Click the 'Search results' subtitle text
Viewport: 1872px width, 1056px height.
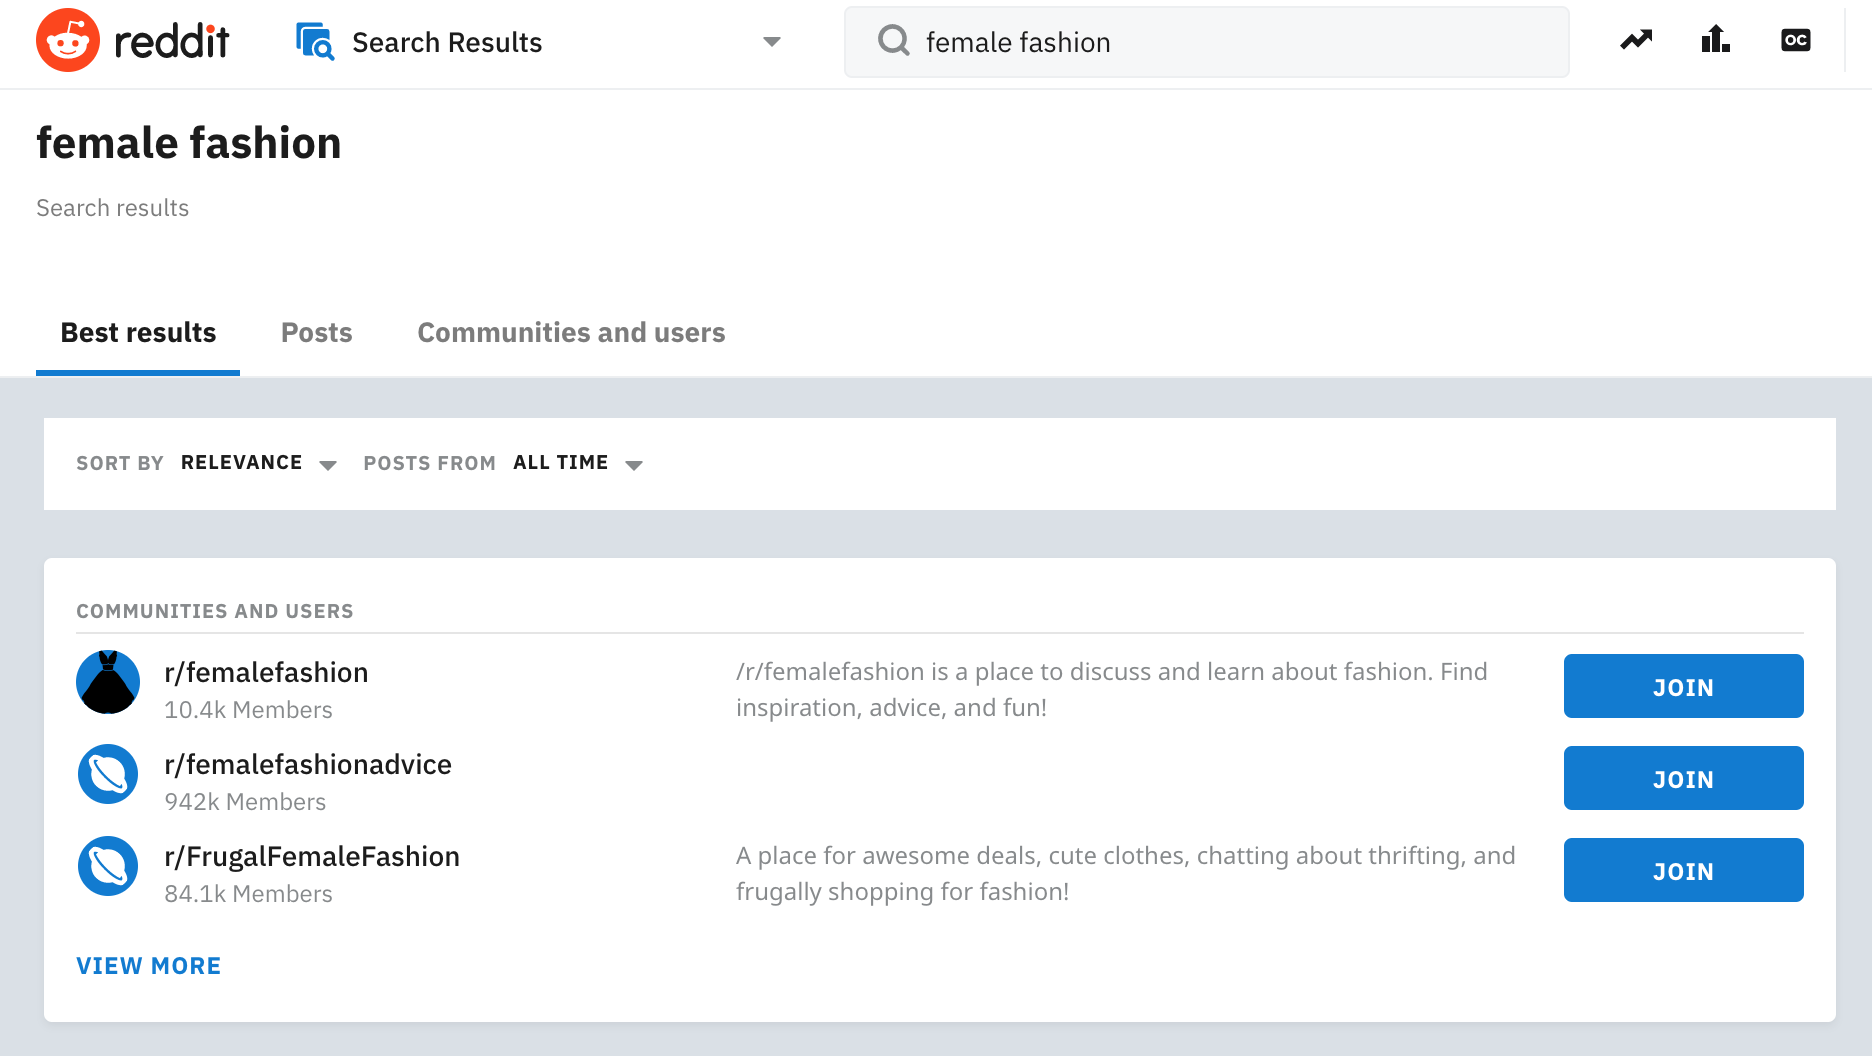tap(112, 208)
